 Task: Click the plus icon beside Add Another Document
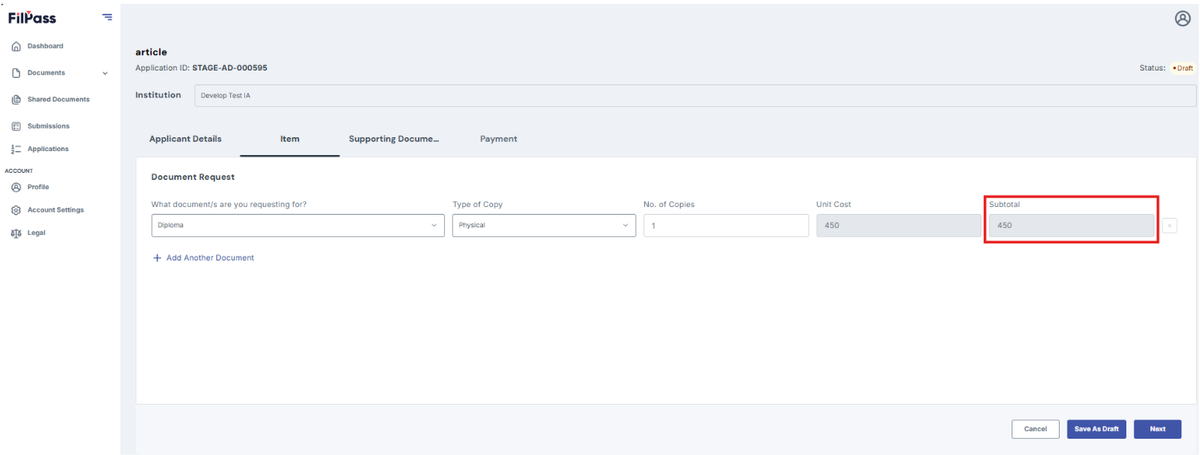point(157,258)
